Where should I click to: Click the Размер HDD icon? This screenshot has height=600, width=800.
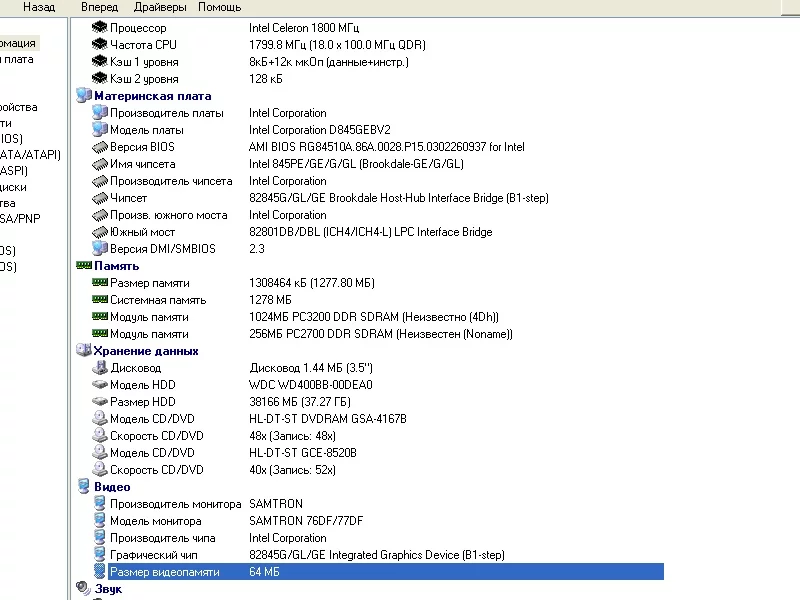[99, 402]
